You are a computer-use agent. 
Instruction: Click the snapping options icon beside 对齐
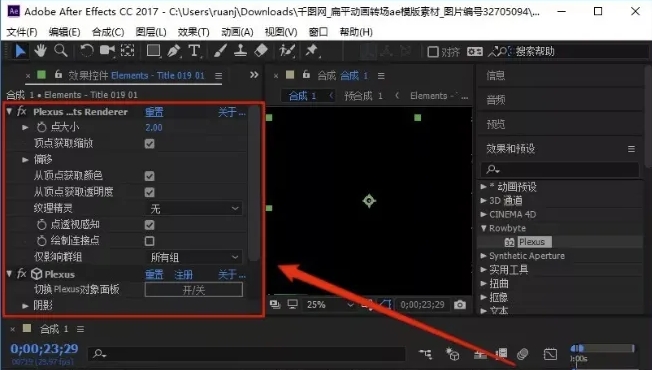[474, 52]
